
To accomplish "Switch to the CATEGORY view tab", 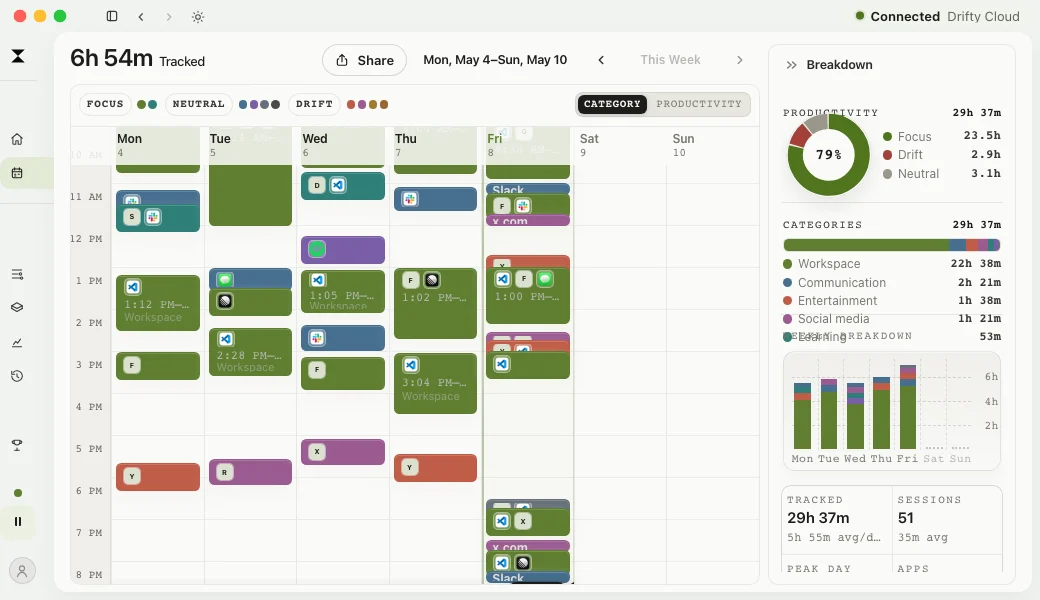I will click(612, 104).
